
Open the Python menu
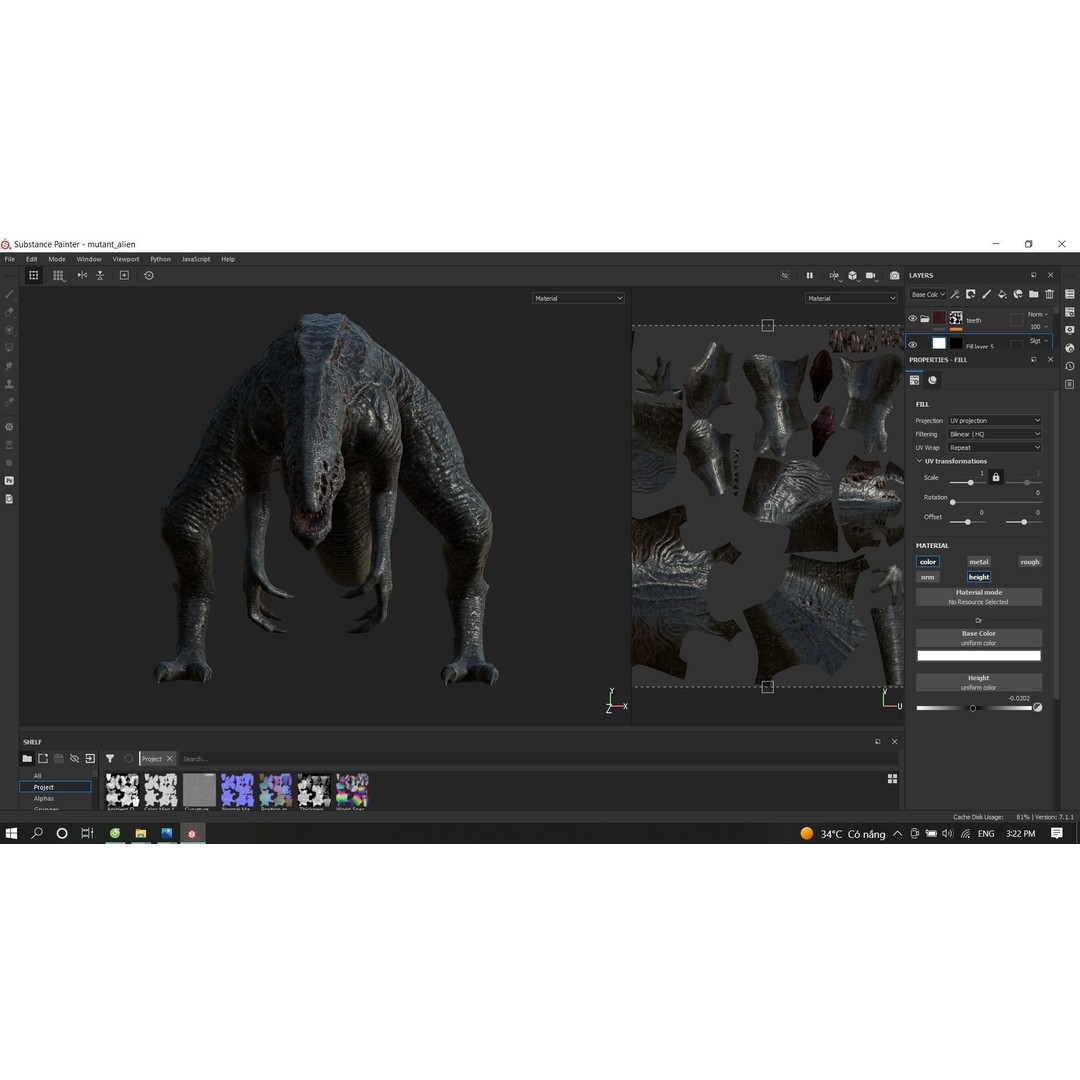pyautogui.click(x=160, y=259)
